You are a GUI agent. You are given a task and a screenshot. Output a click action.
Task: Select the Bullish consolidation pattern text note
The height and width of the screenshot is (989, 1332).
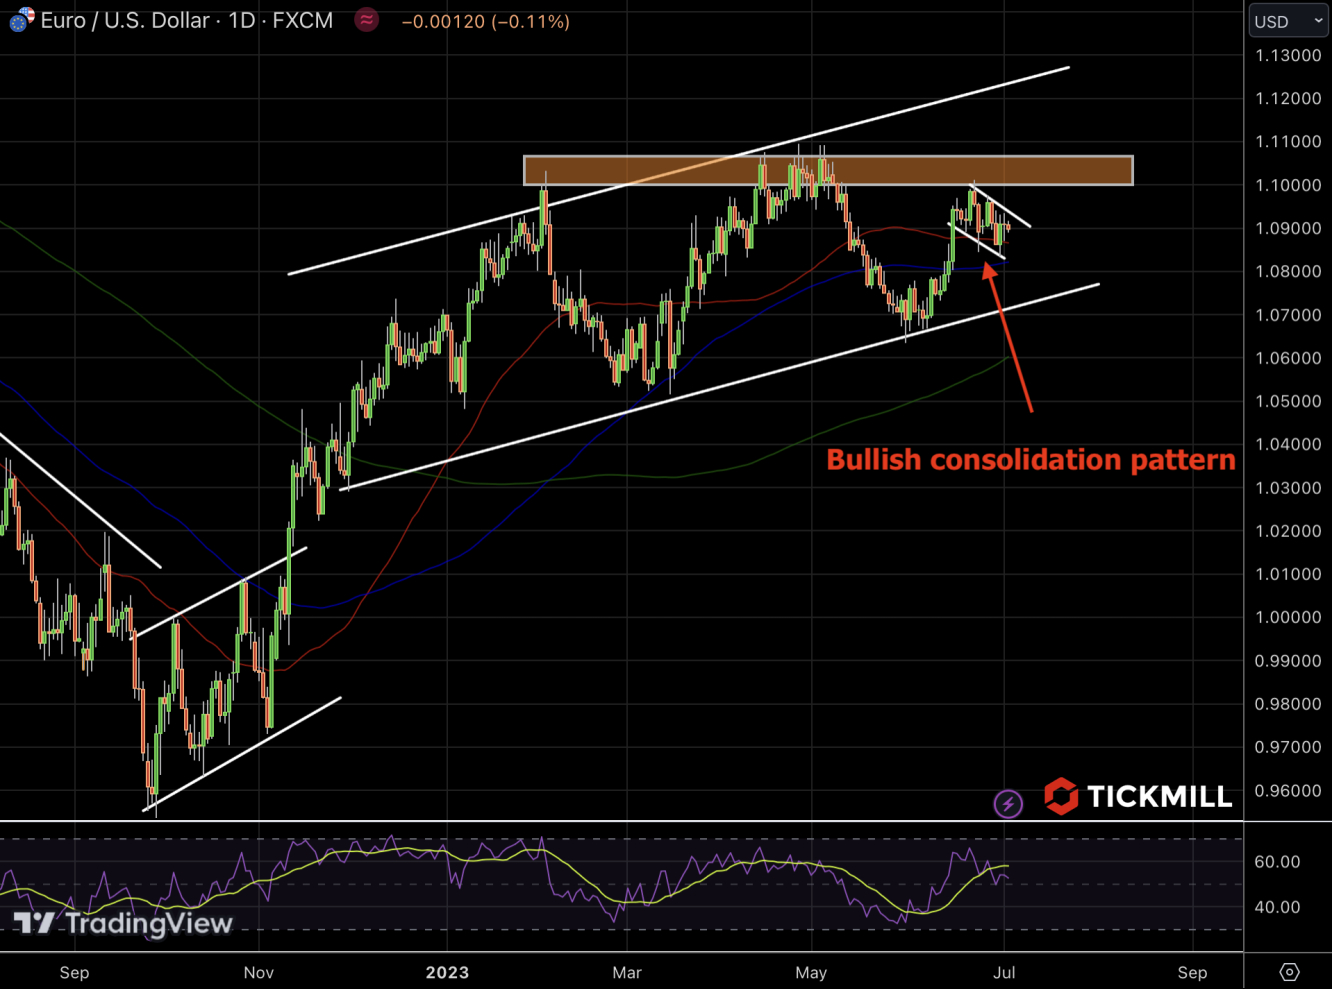tap(1031, 460)
